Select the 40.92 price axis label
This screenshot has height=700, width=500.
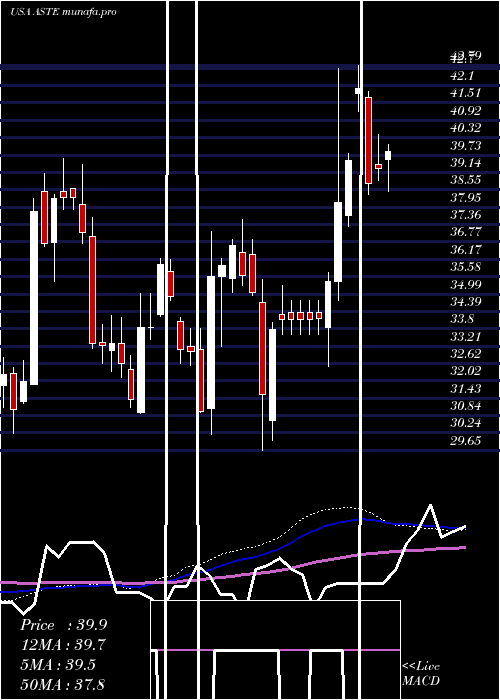[x=466, y=111]
